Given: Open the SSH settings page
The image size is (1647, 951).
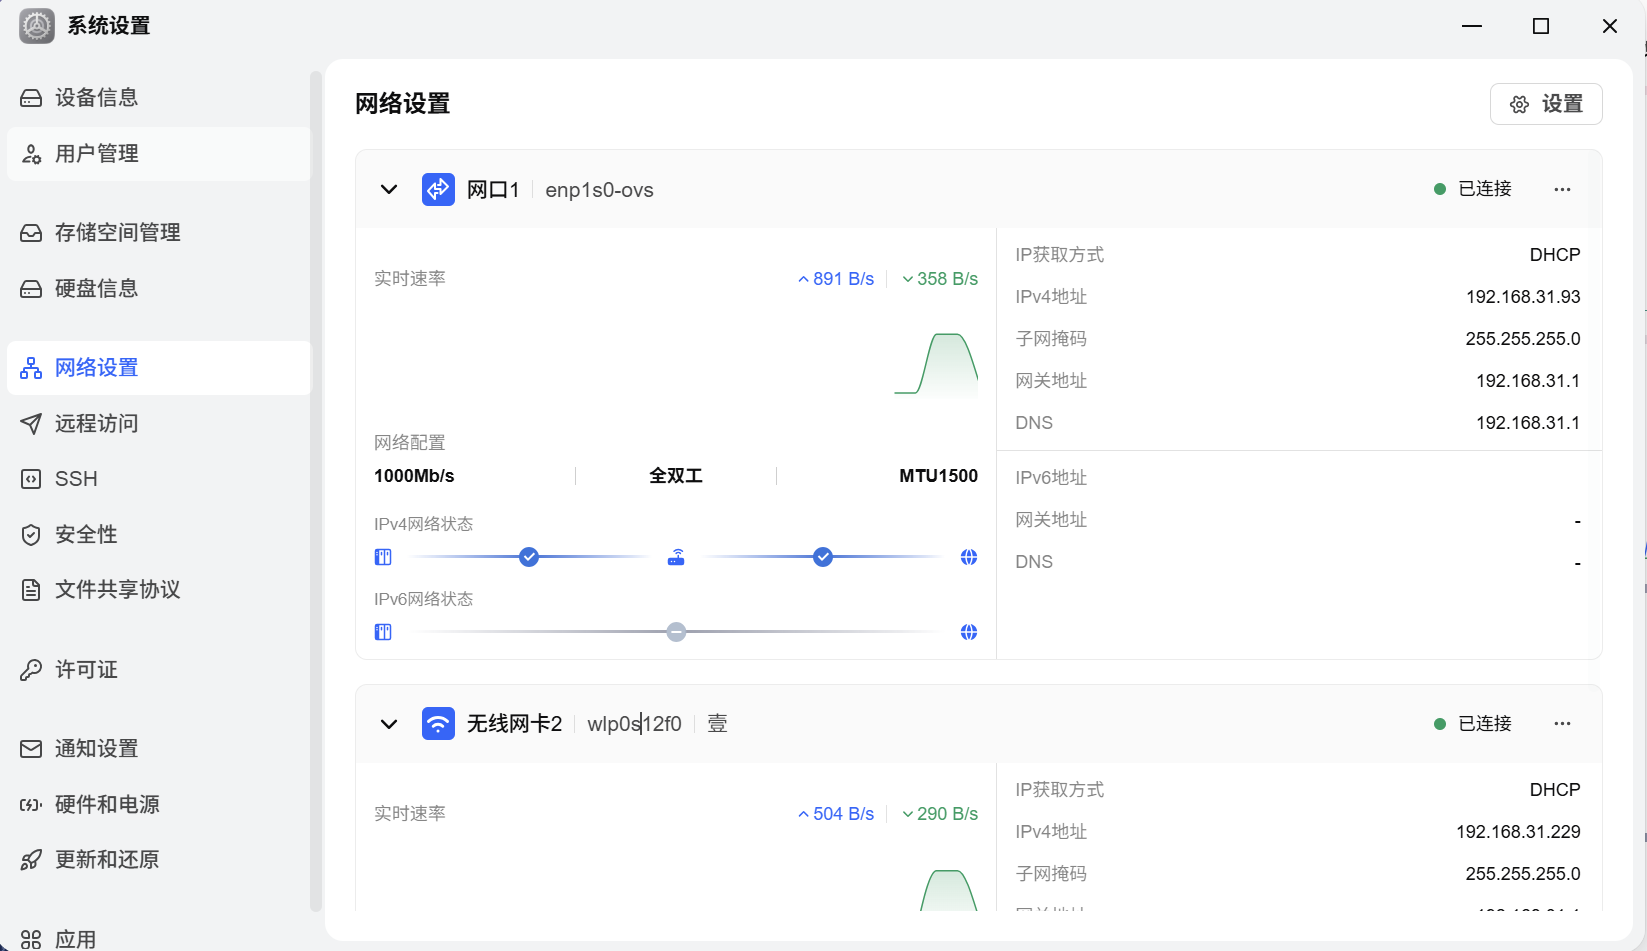Looking at the screenshot, I should pyautogui.click(x=76, y=479).
